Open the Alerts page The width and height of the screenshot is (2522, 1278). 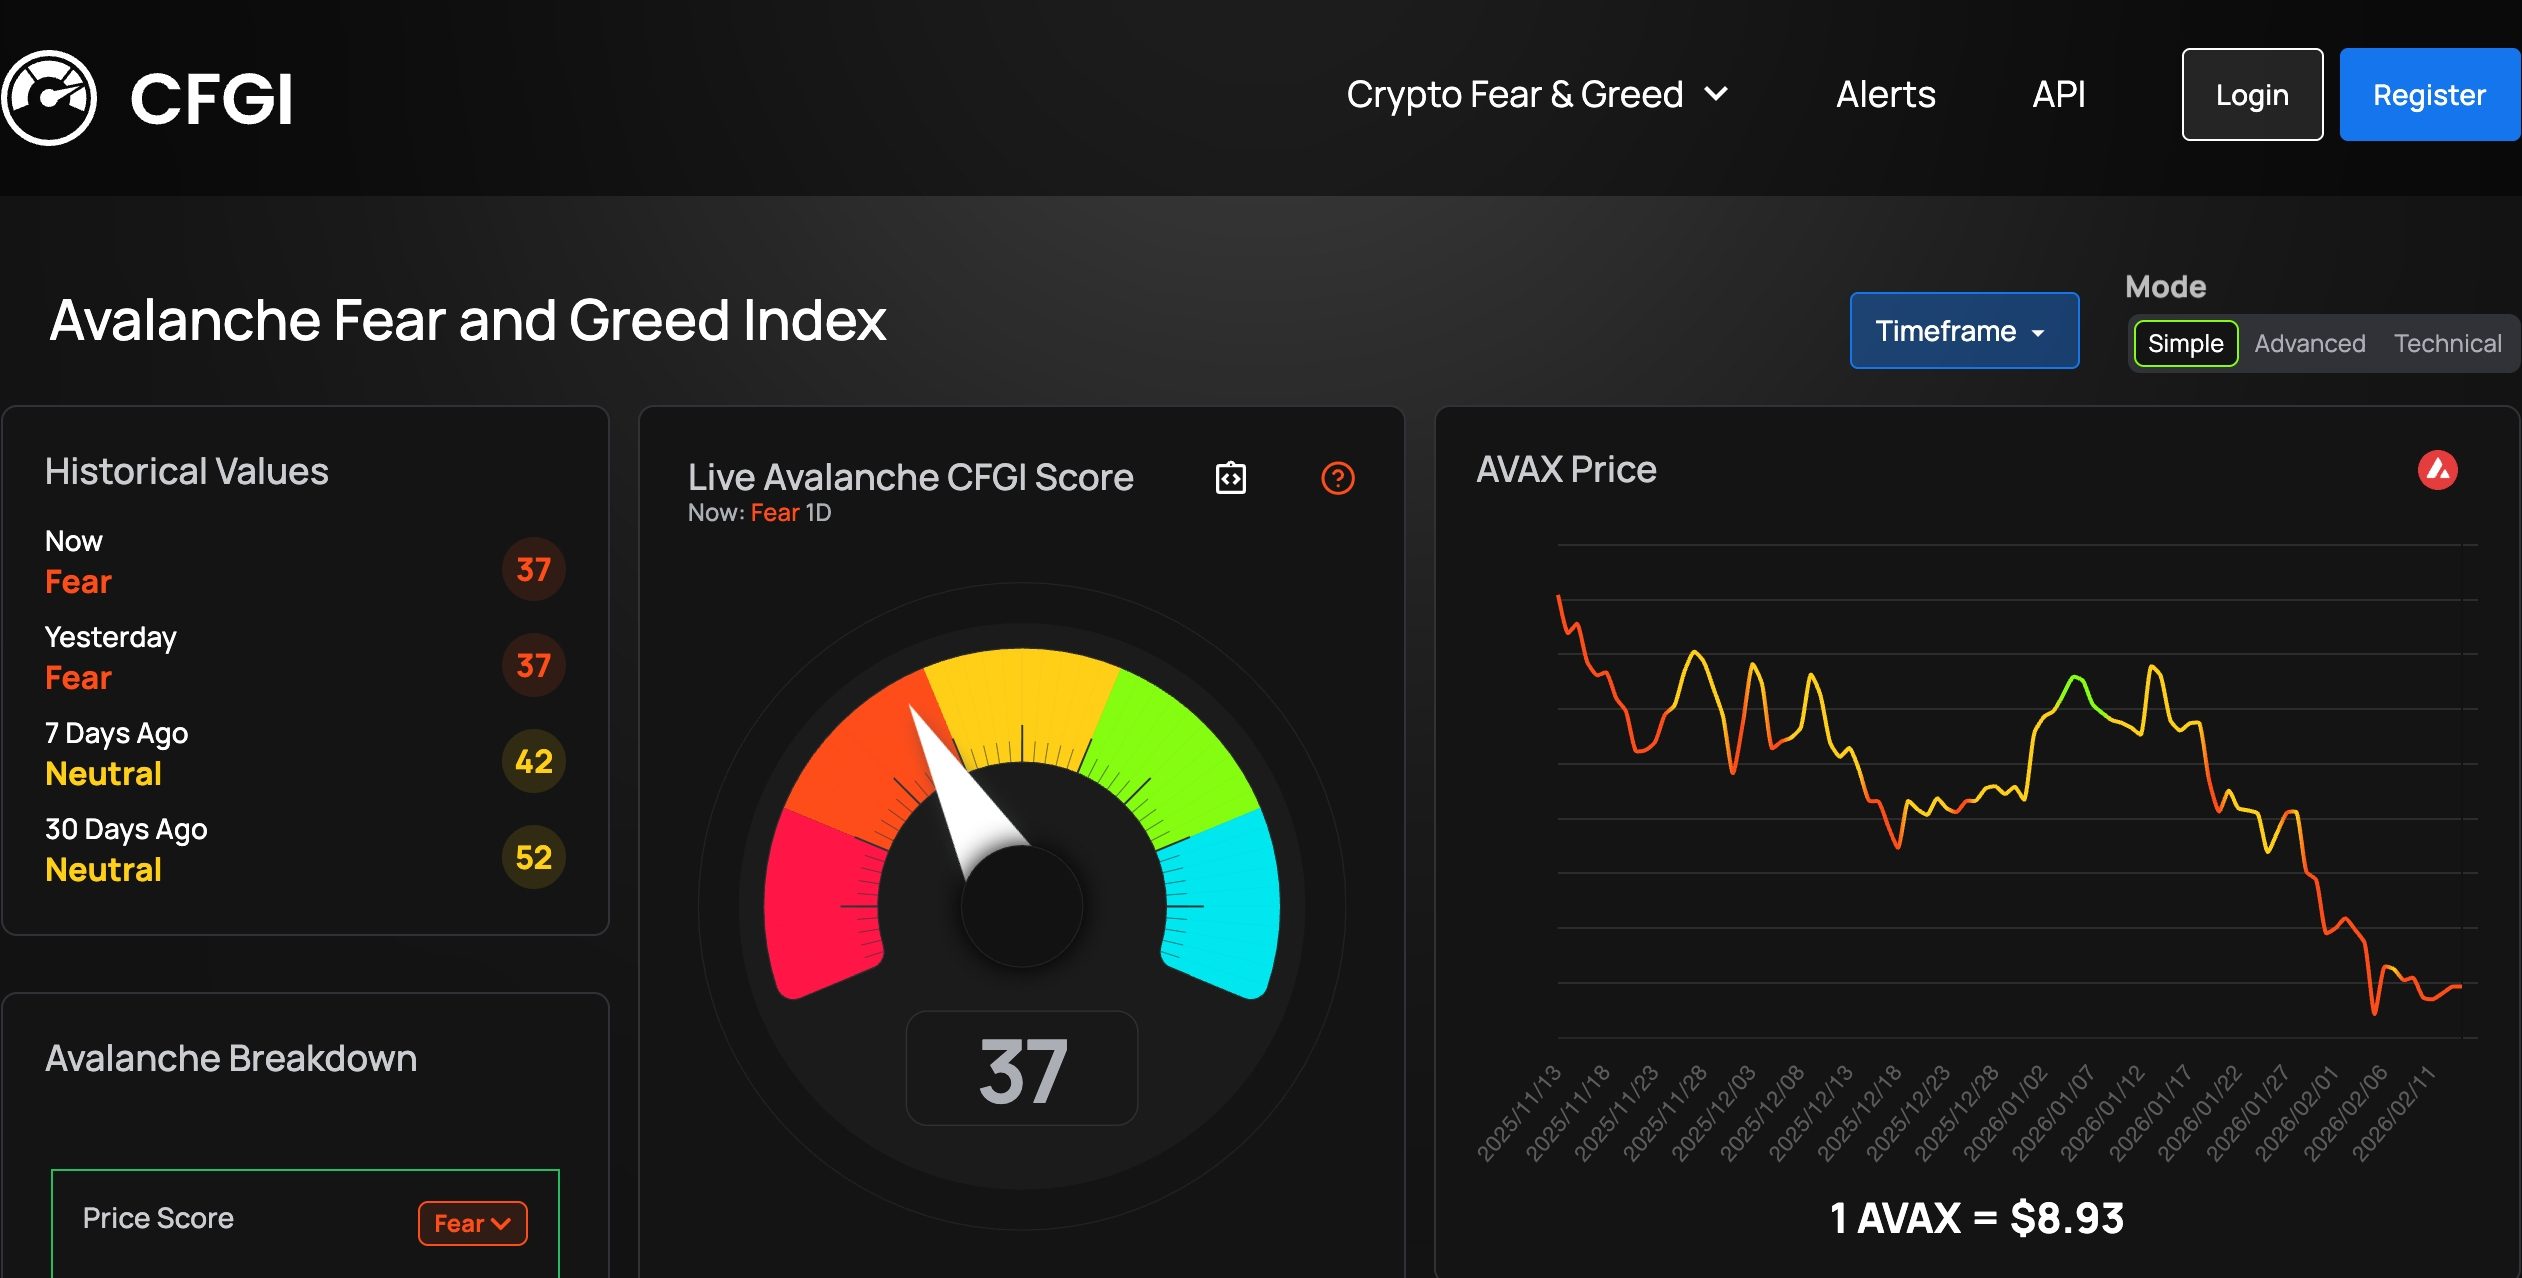[x=1885, y=94]
